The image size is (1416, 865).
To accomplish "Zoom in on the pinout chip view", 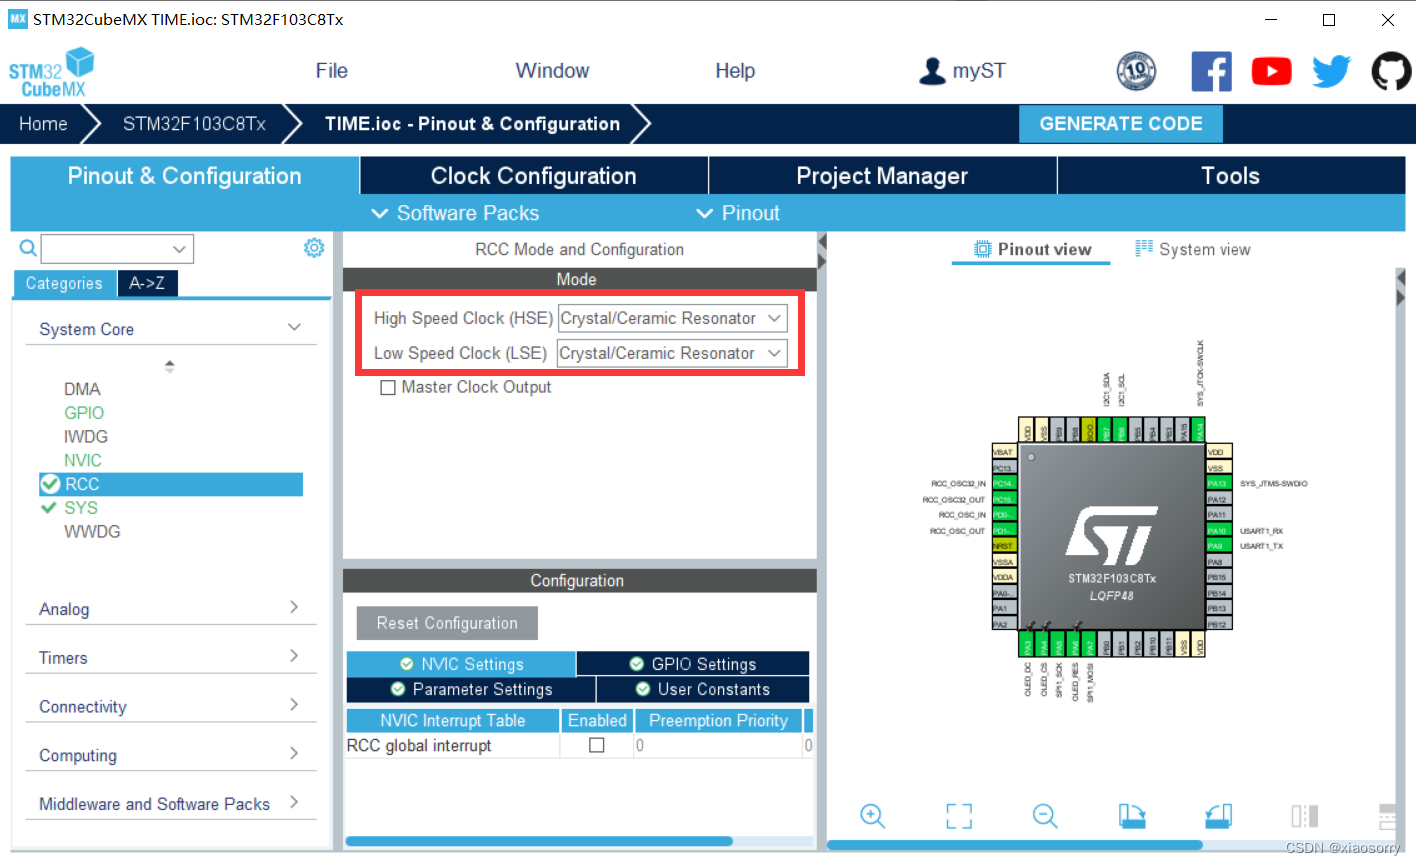I will pyautogui.click(x=872, y=816).
